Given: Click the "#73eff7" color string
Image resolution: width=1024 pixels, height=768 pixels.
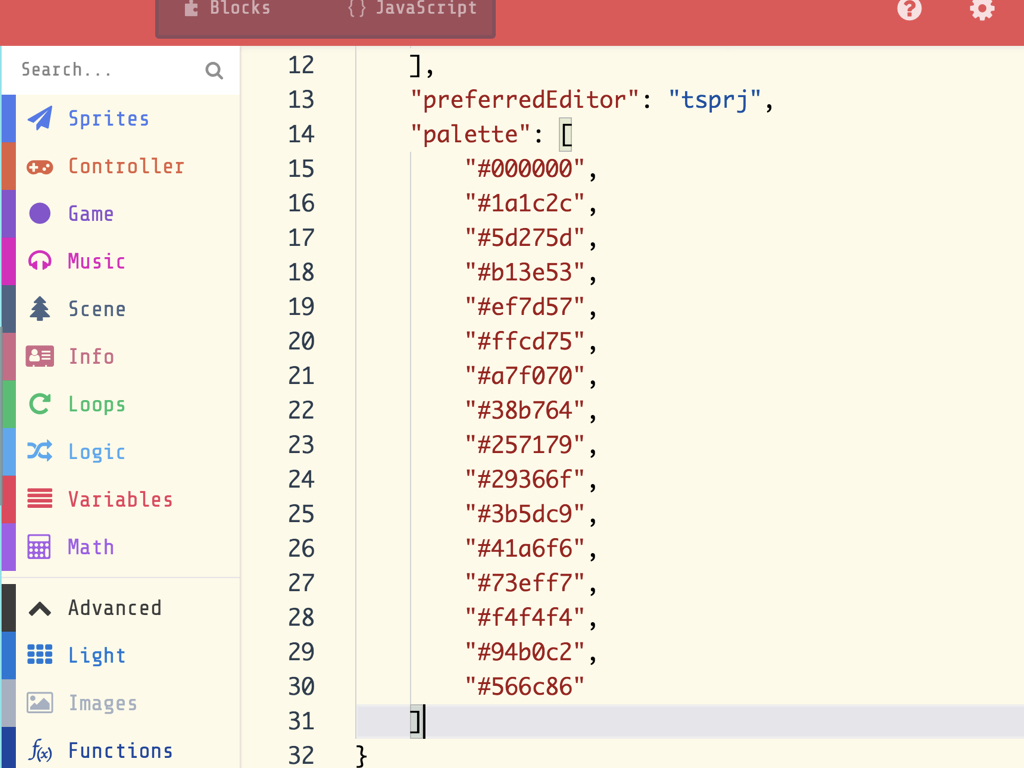Looking at the screenshot, I should pyautogui.click(x=524, y=584).
